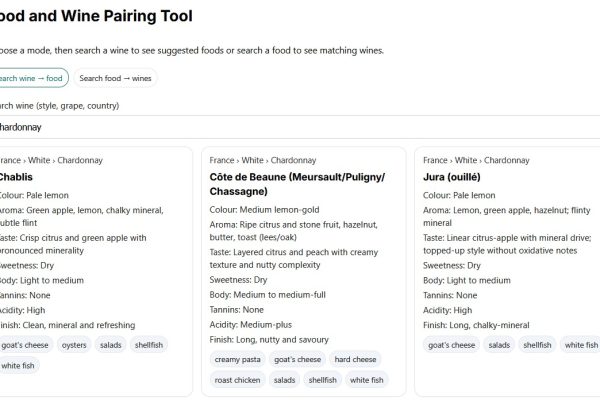Click shellfish tag in Chablis card

click(x=149, y=345)
